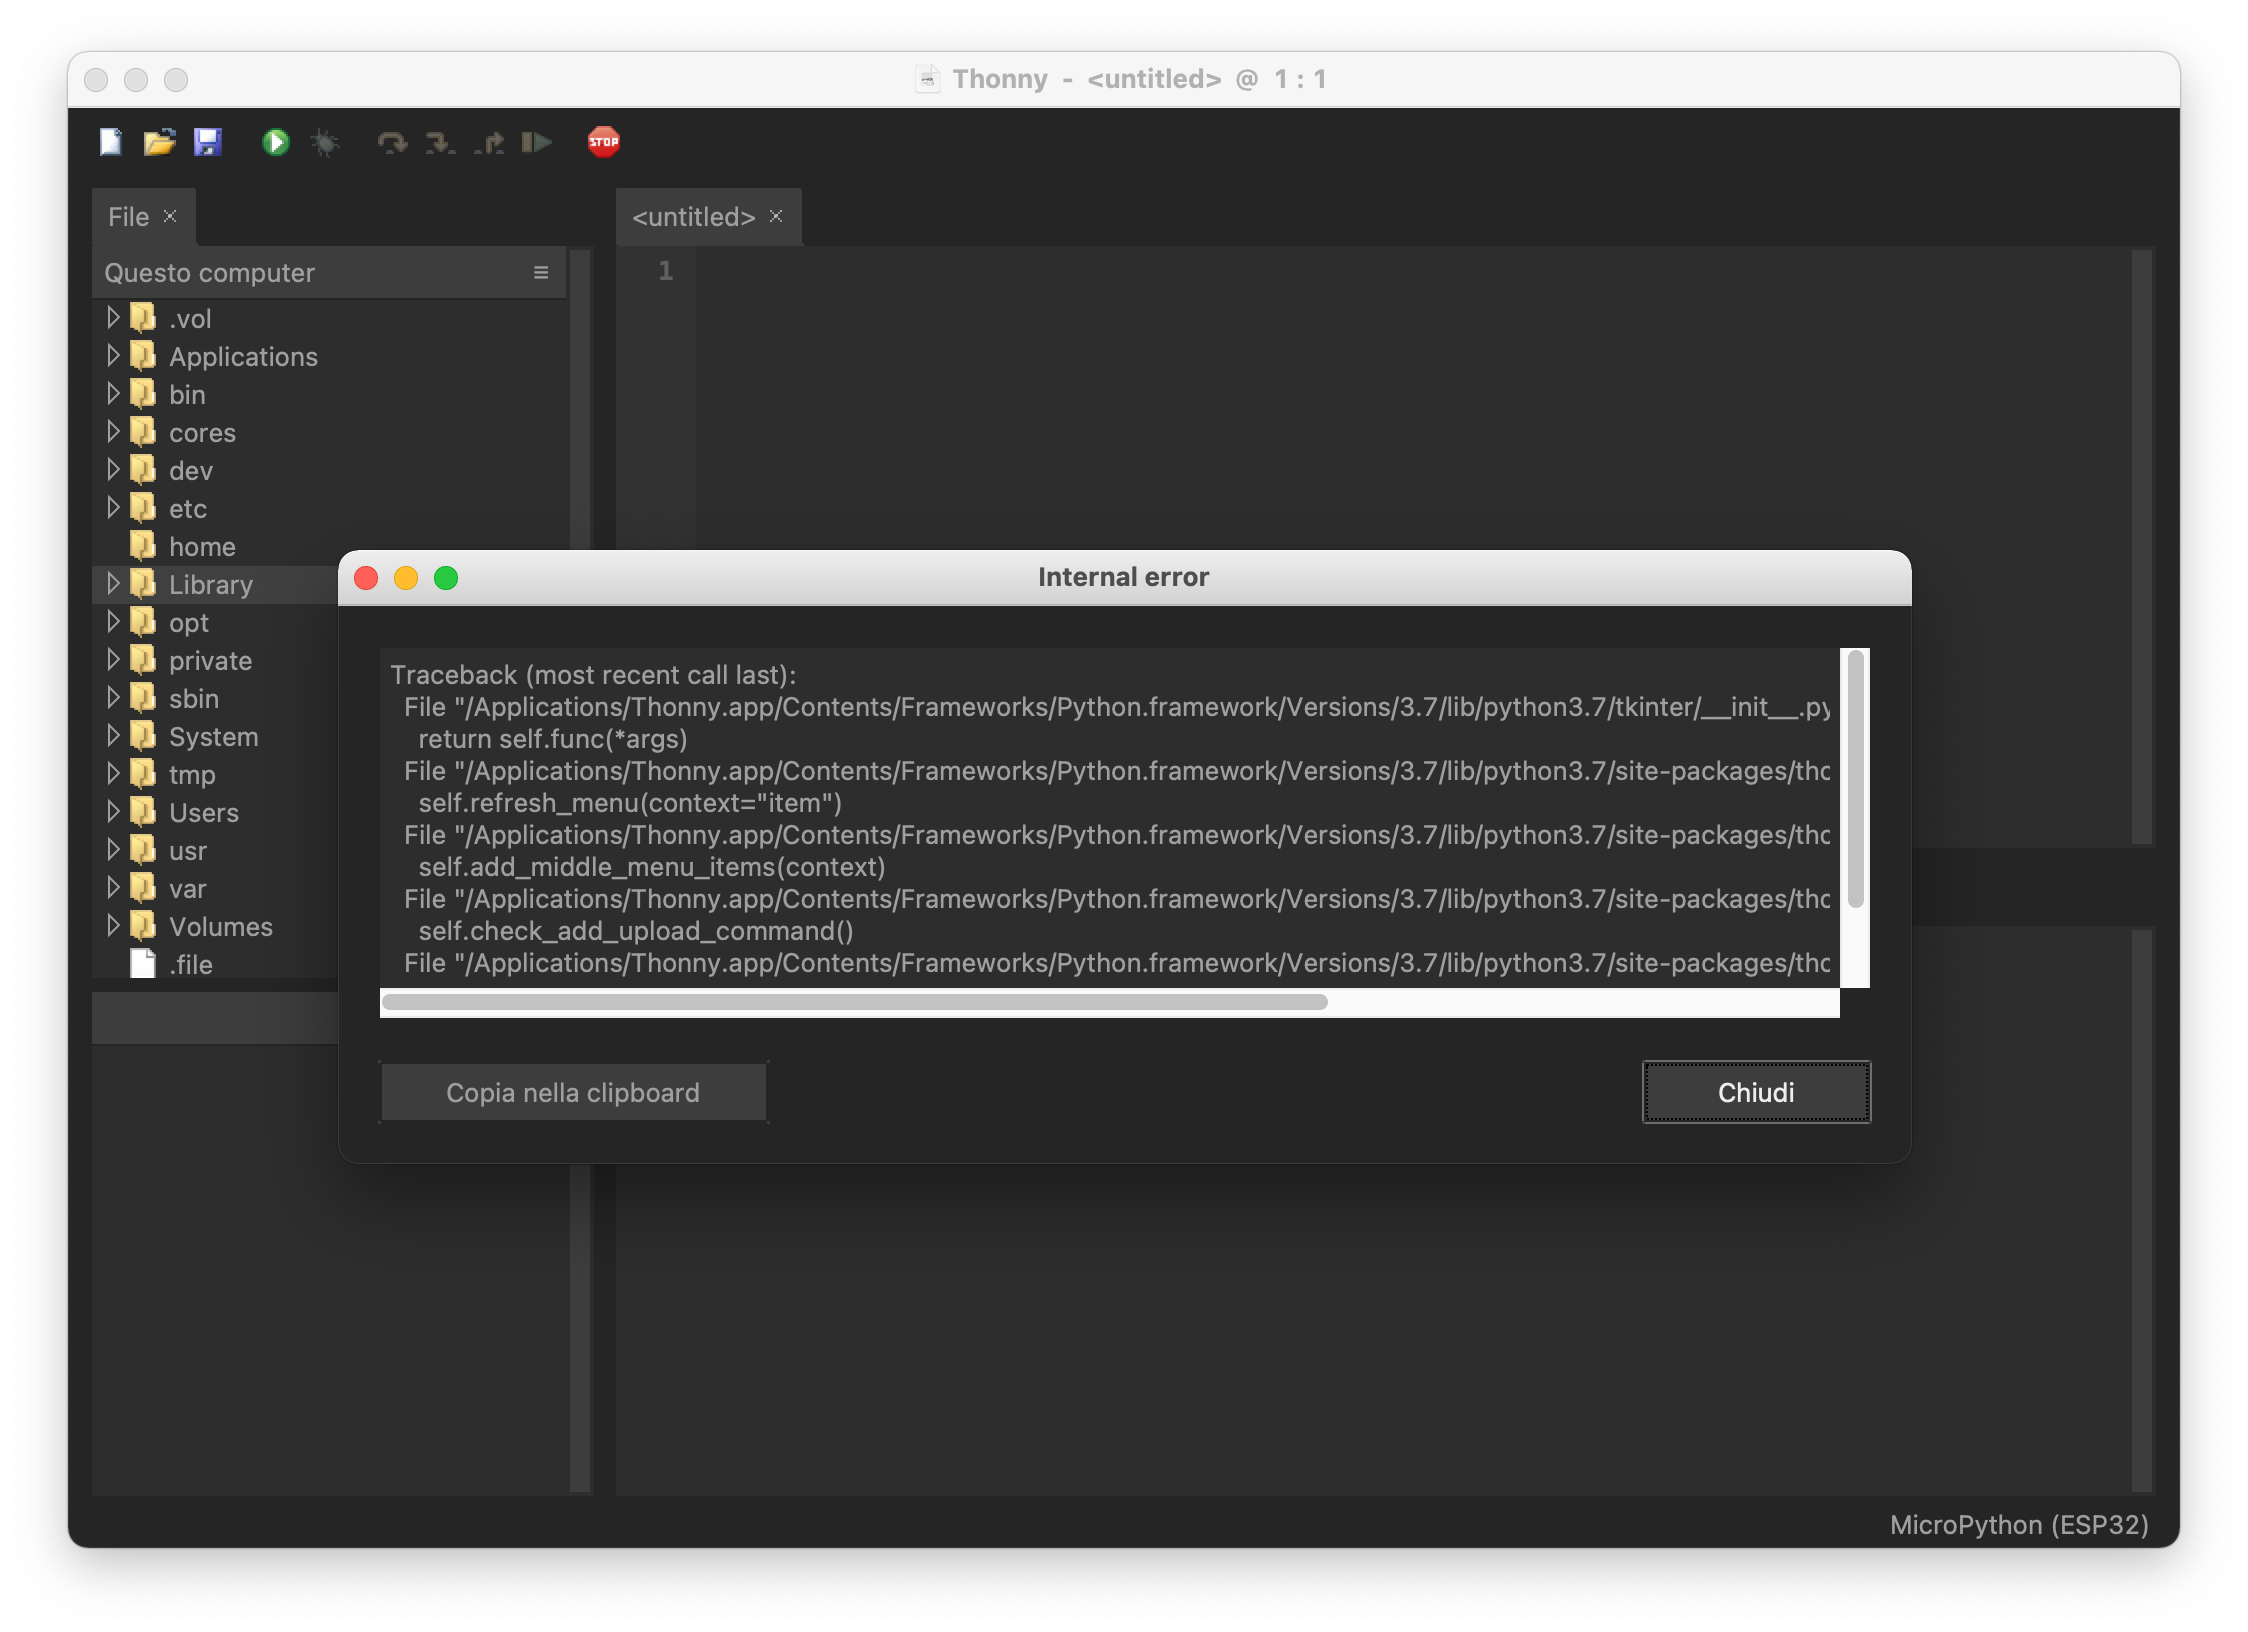The image size is (2248, 1632).
Task: Click line number 1 in editor
Action: (x=665, y=270)
